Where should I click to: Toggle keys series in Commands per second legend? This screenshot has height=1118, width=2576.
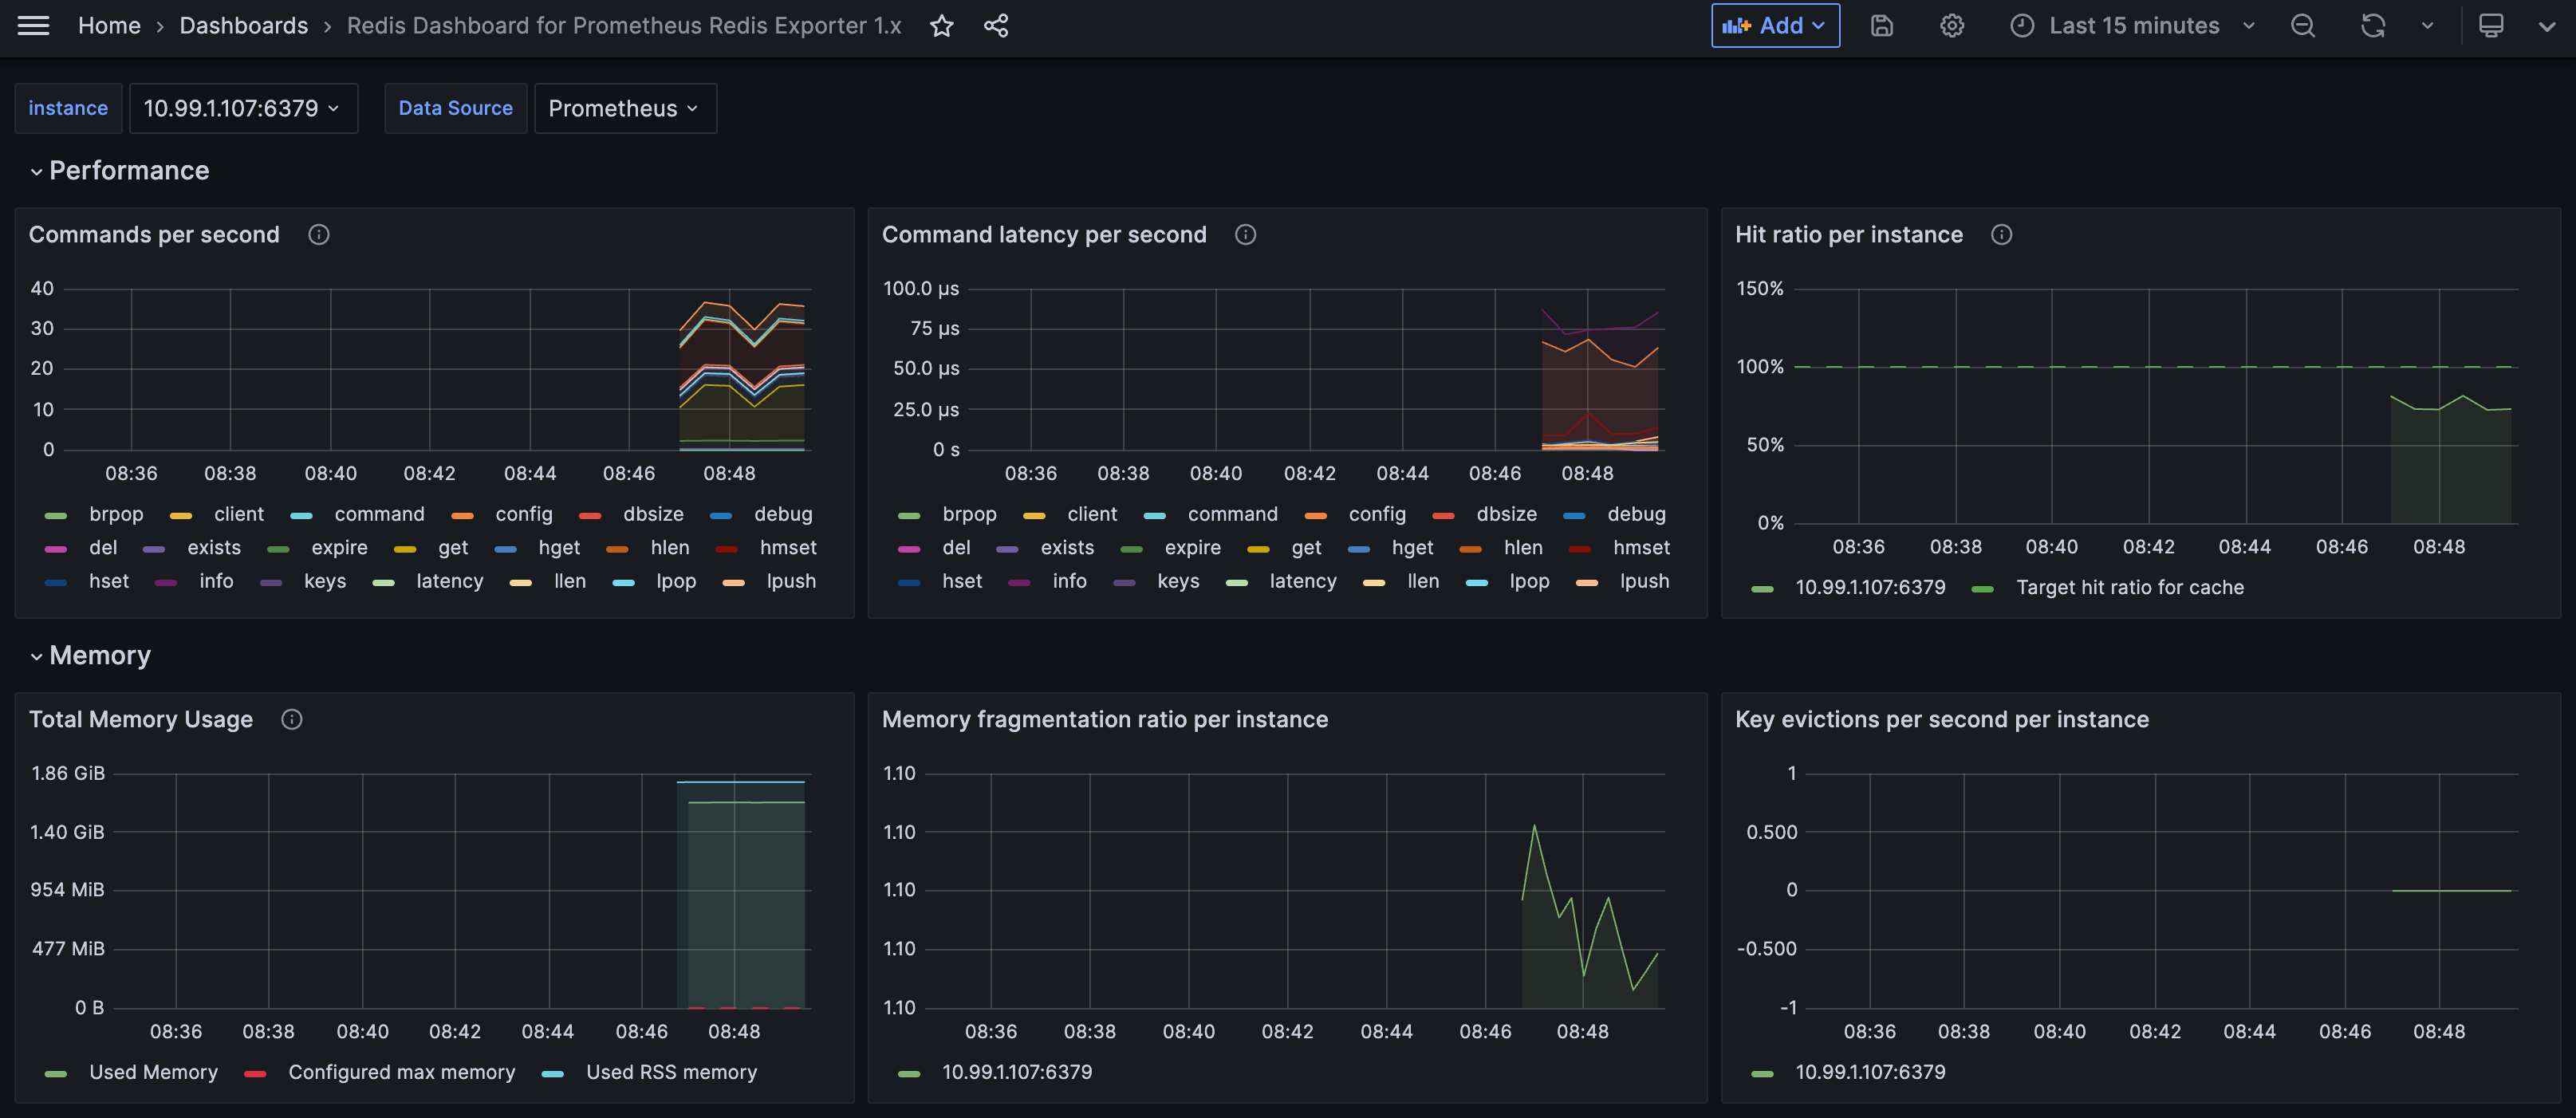pos(325,582)
